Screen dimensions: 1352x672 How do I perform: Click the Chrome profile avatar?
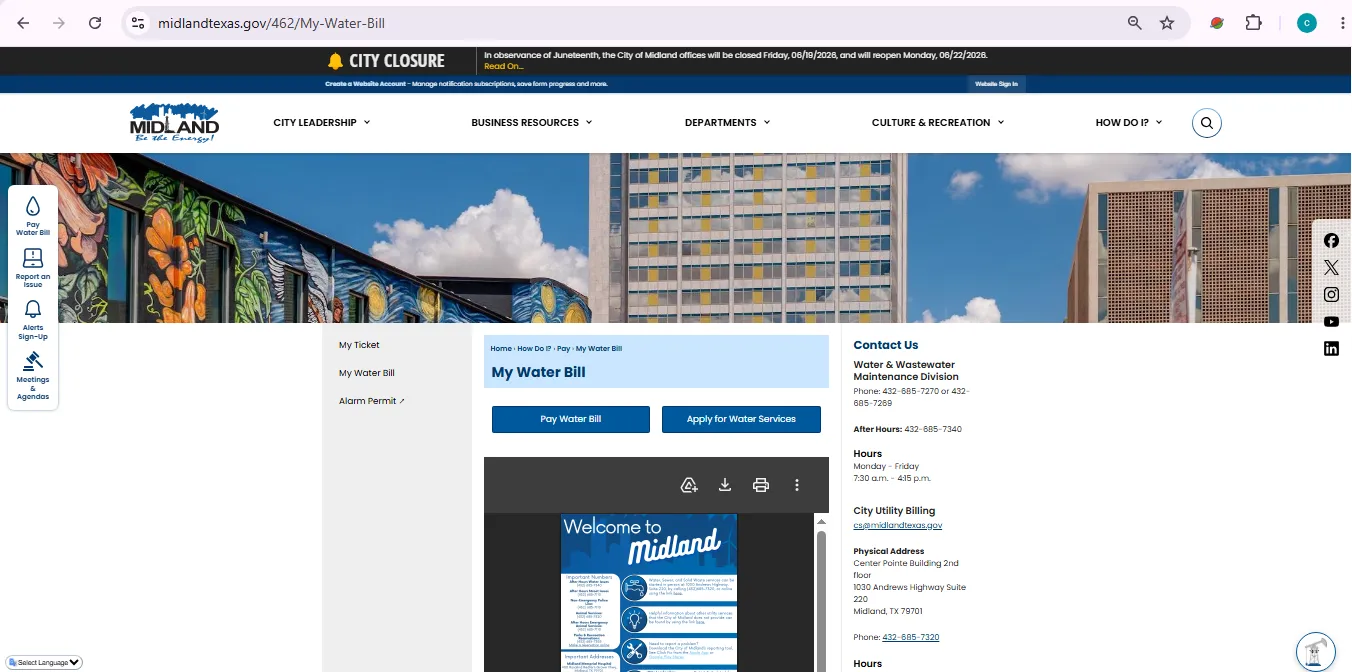click(x=1307, y=23)
